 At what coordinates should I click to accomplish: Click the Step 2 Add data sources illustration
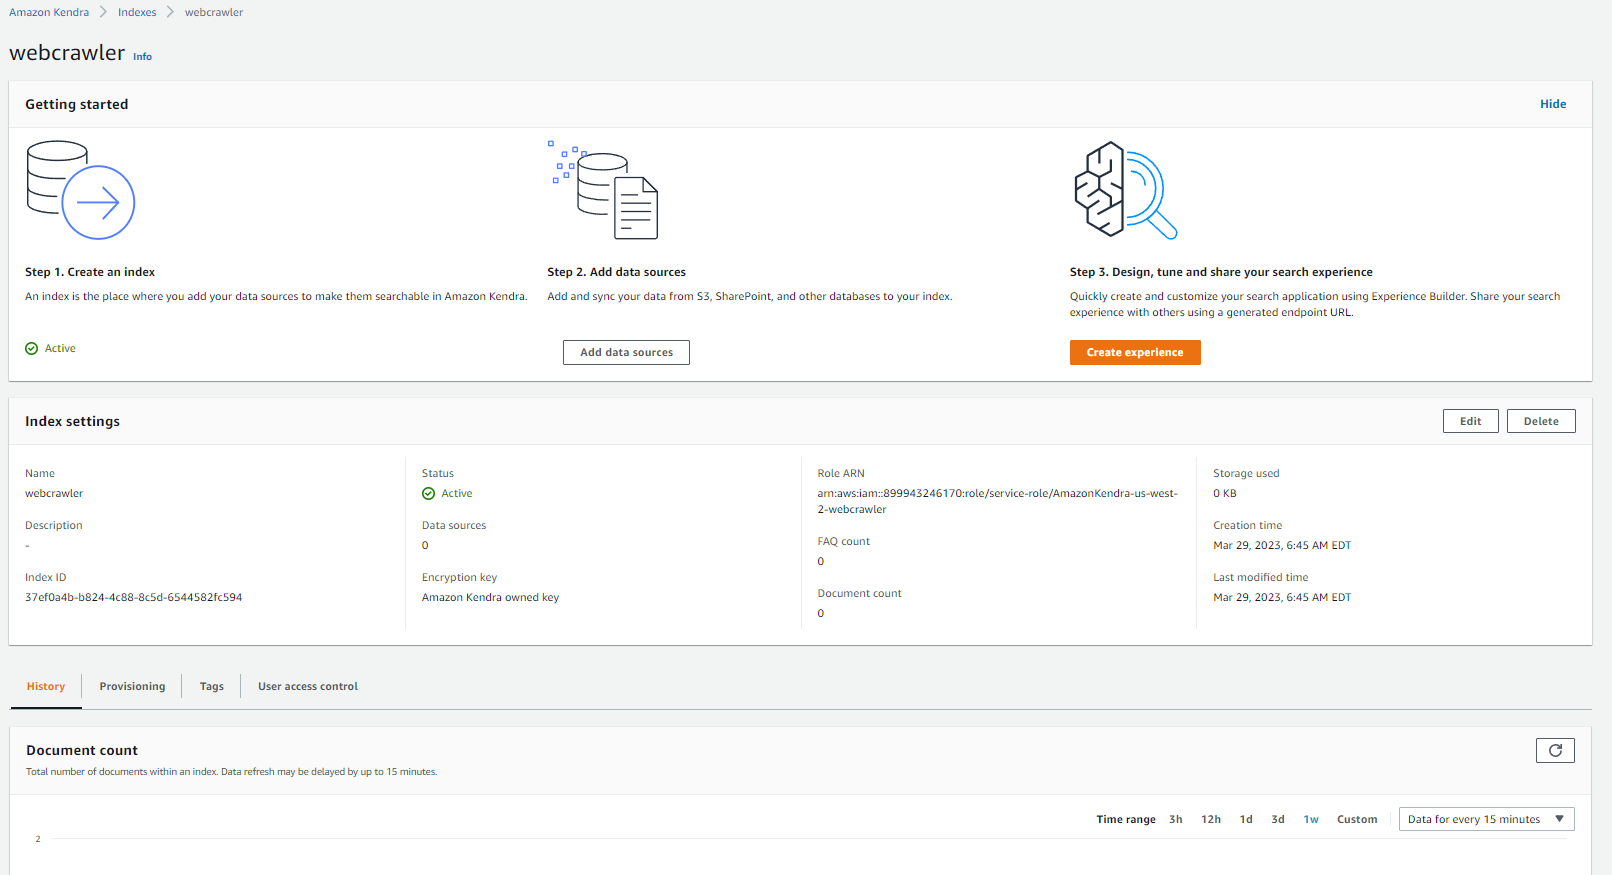point(603,190)
